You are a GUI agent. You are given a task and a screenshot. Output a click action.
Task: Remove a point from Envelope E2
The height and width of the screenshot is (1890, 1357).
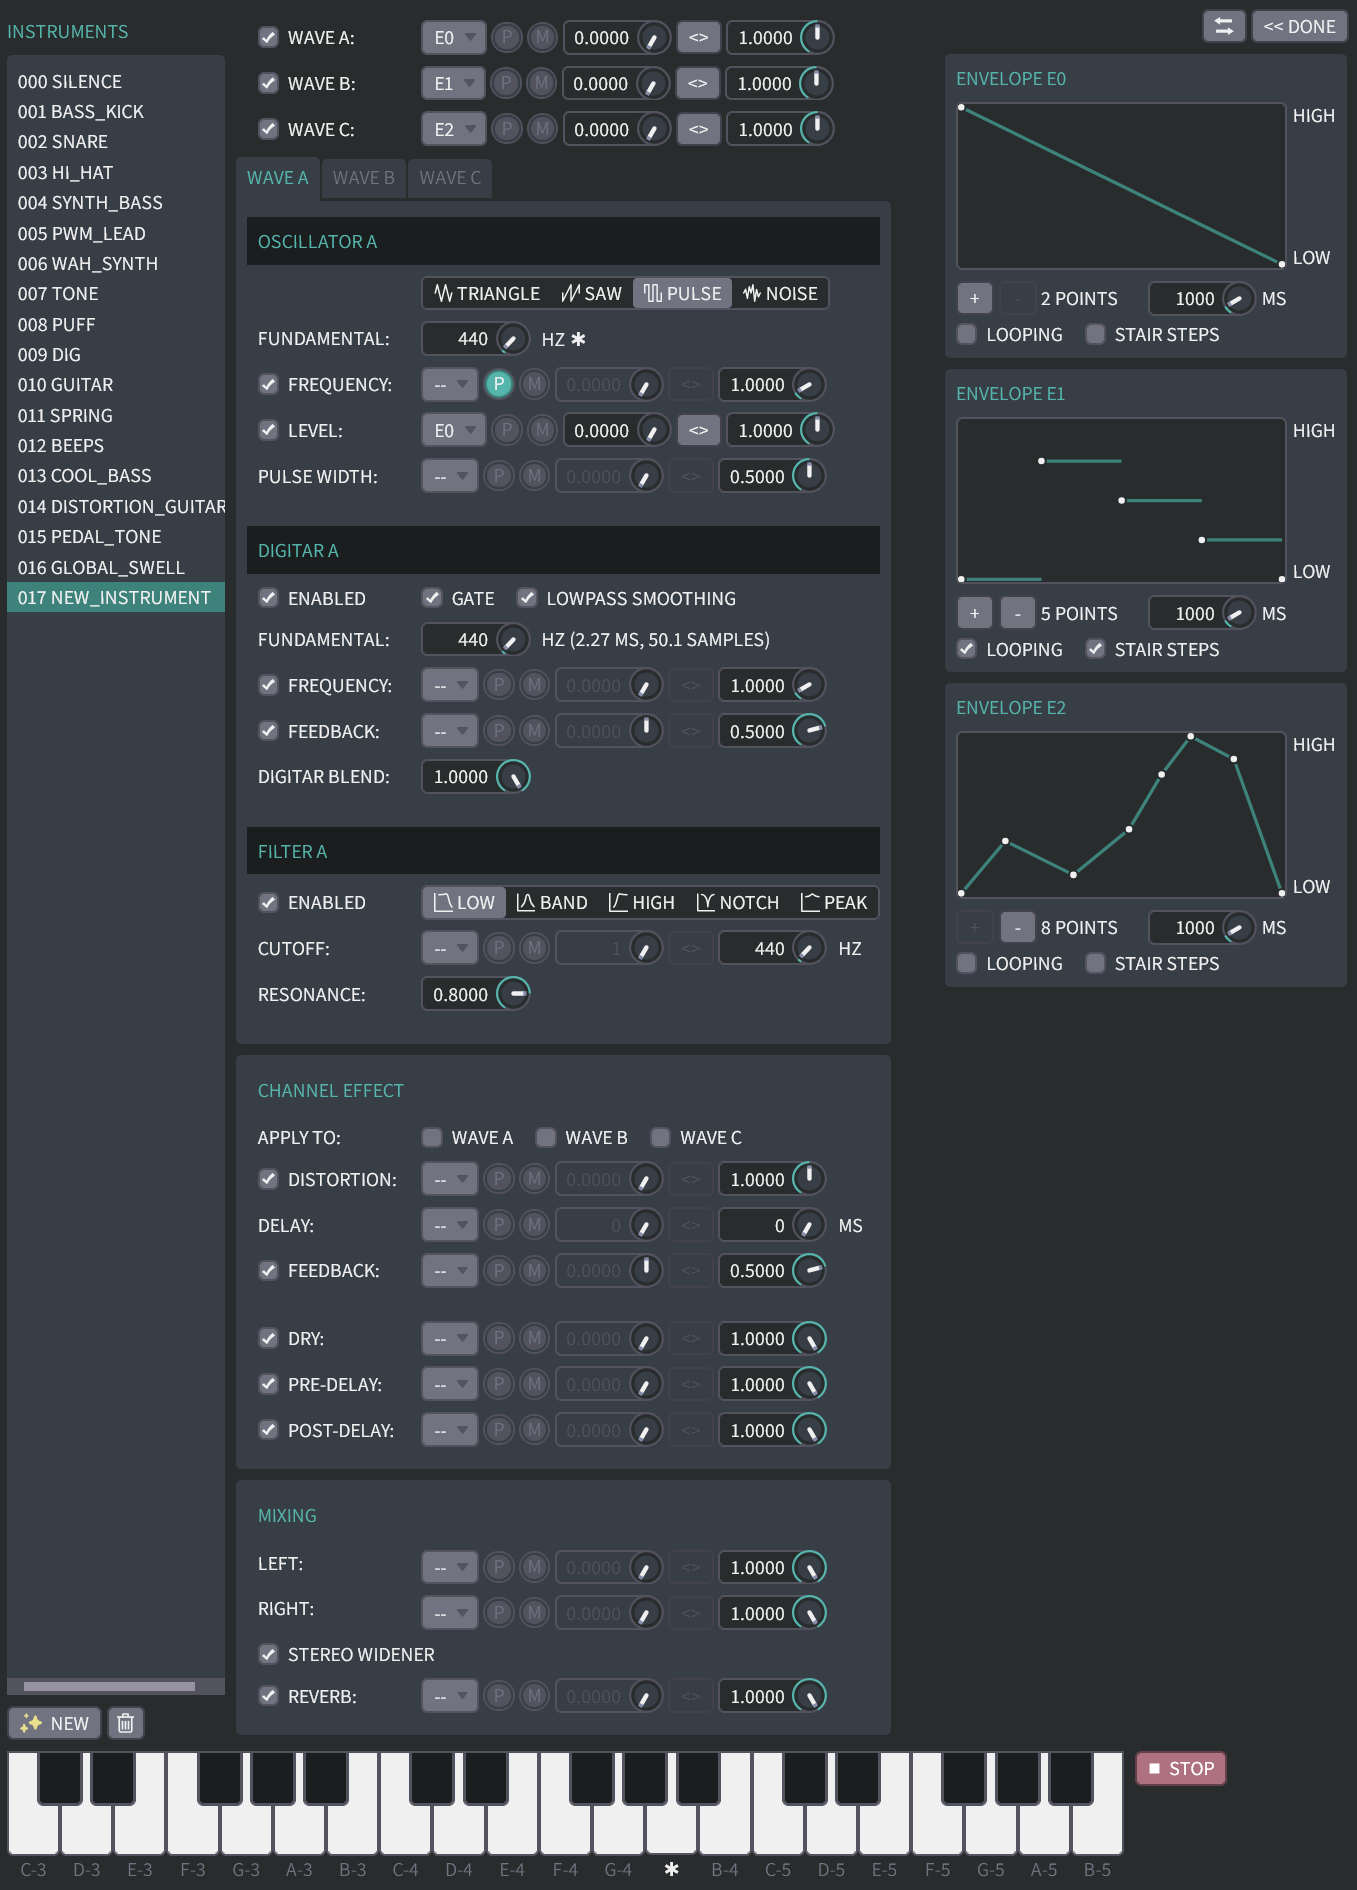coord(1017,927)
